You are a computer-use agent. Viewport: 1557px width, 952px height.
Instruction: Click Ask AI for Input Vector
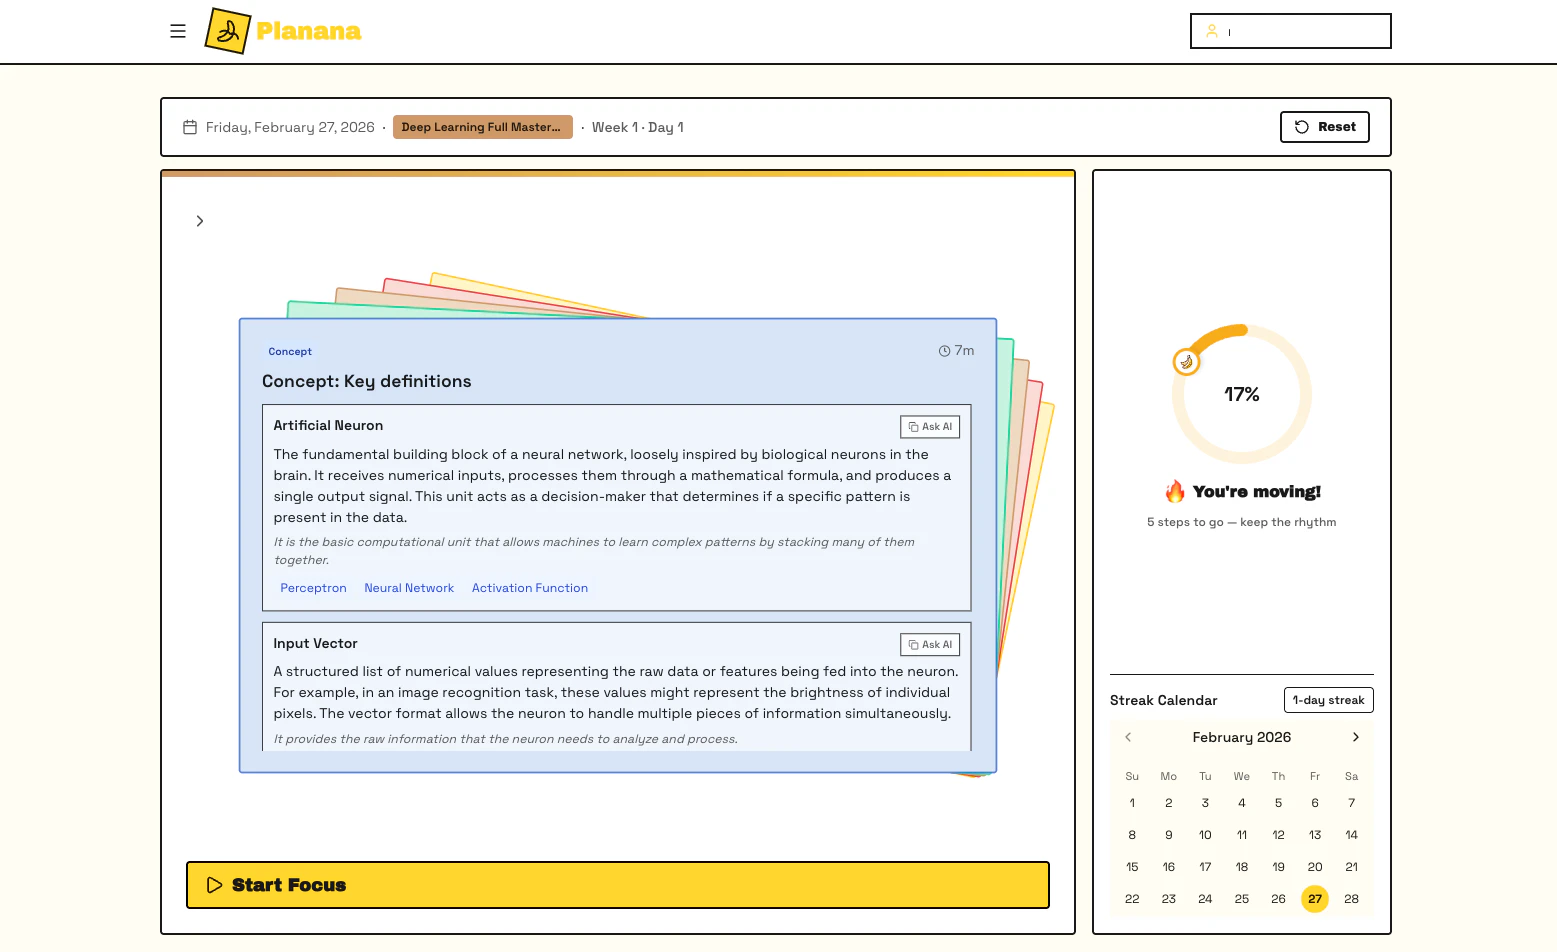tap(930, 645)
